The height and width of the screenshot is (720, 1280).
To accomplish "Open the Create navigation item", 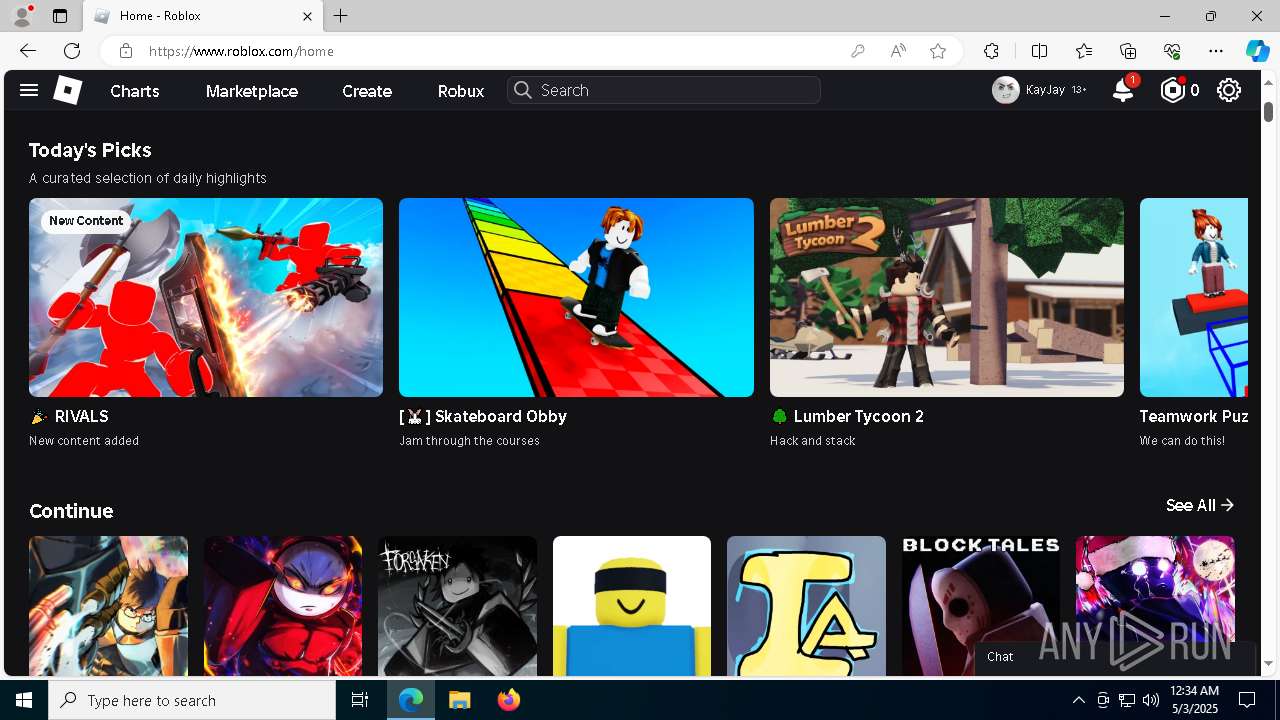I will [x=367, y=91].
